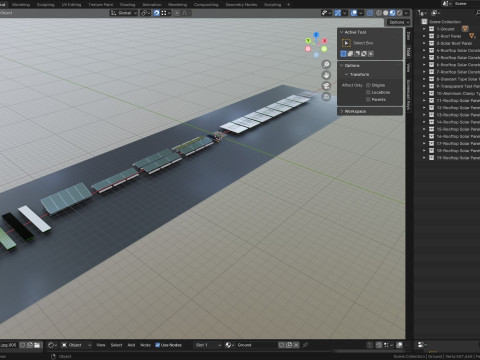Click the green Y axis gizmo ball
Viewport: 480px width, 360px height.
pos(308,41)
